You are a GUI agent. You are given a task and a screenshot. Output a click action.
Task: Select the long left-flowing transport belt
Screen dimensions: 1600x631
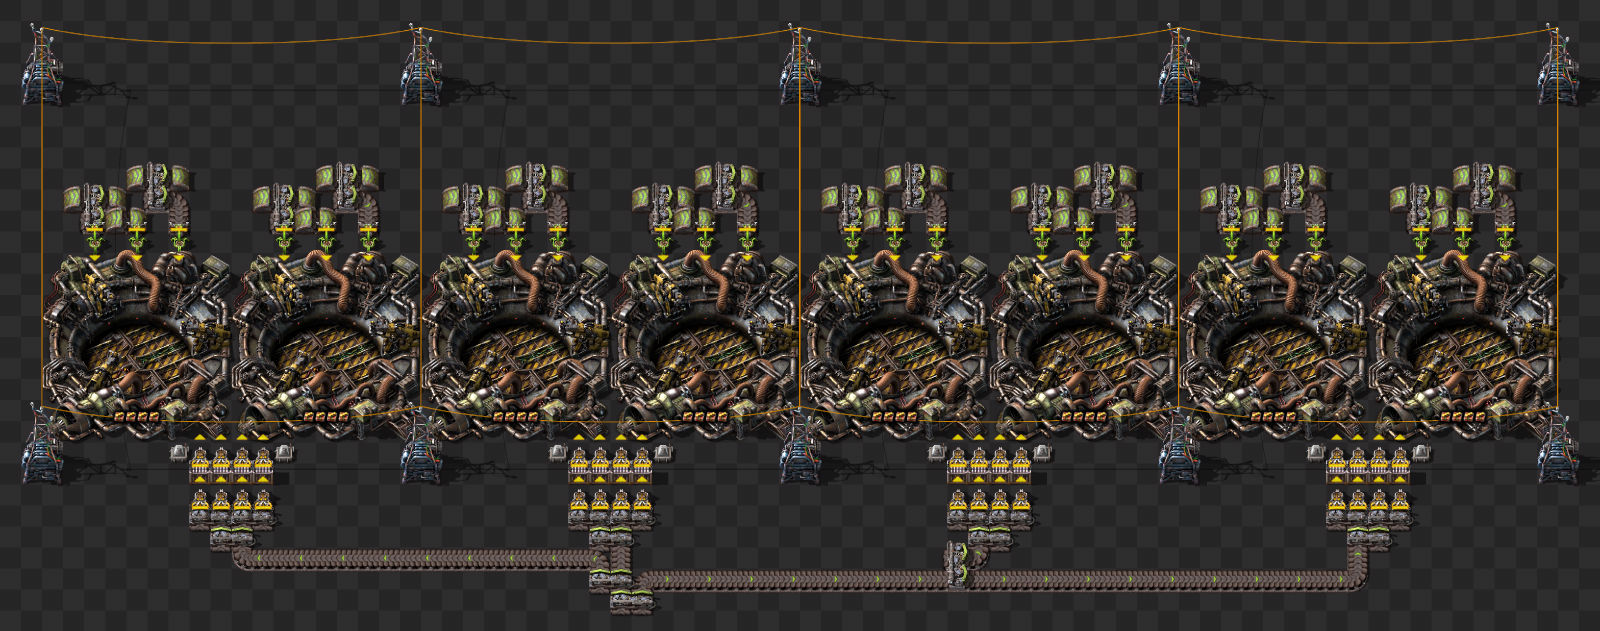click(420, 559)
